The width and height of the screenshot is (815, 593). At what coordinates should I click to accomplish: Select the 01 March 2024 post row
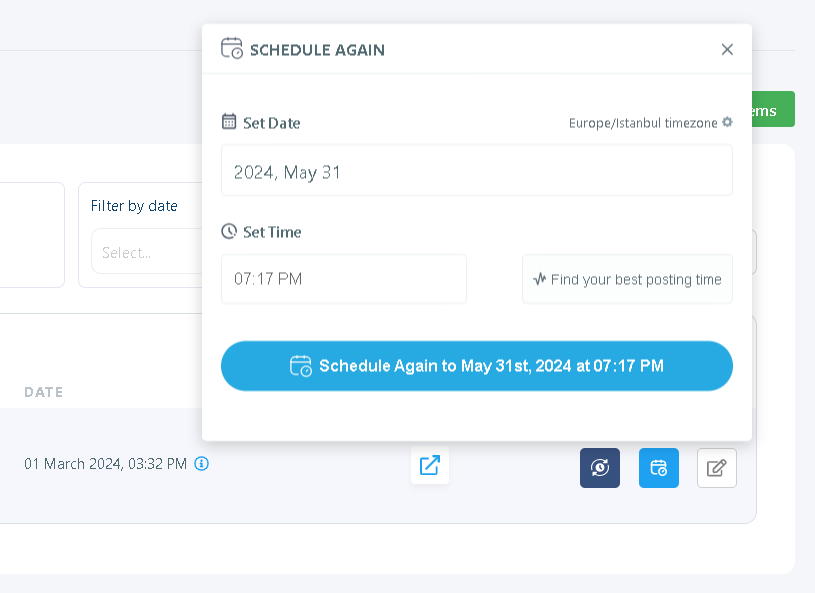(105, 464)
